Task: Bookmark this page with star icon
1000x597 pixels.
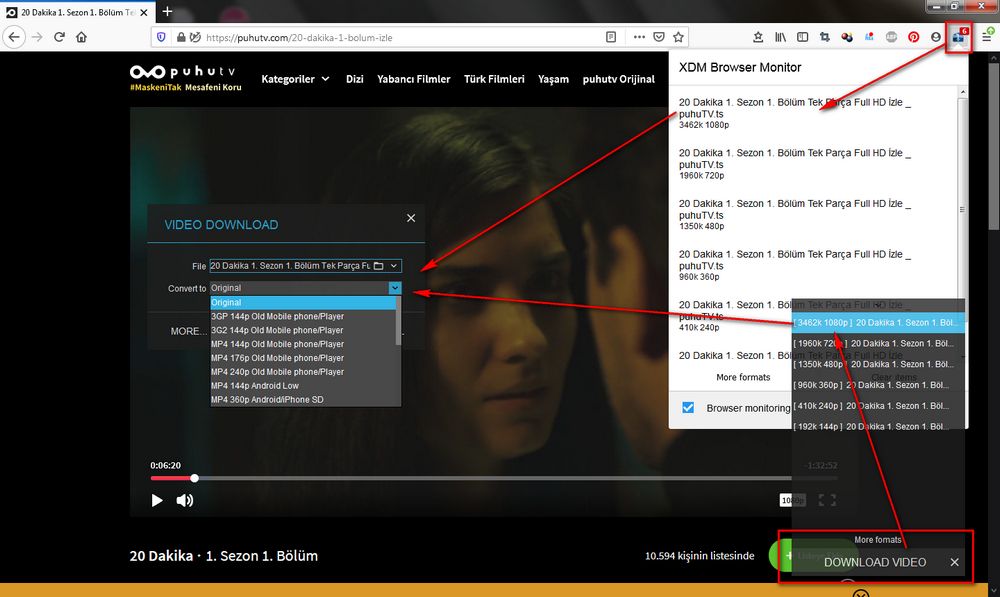Action: pos(679,37)
